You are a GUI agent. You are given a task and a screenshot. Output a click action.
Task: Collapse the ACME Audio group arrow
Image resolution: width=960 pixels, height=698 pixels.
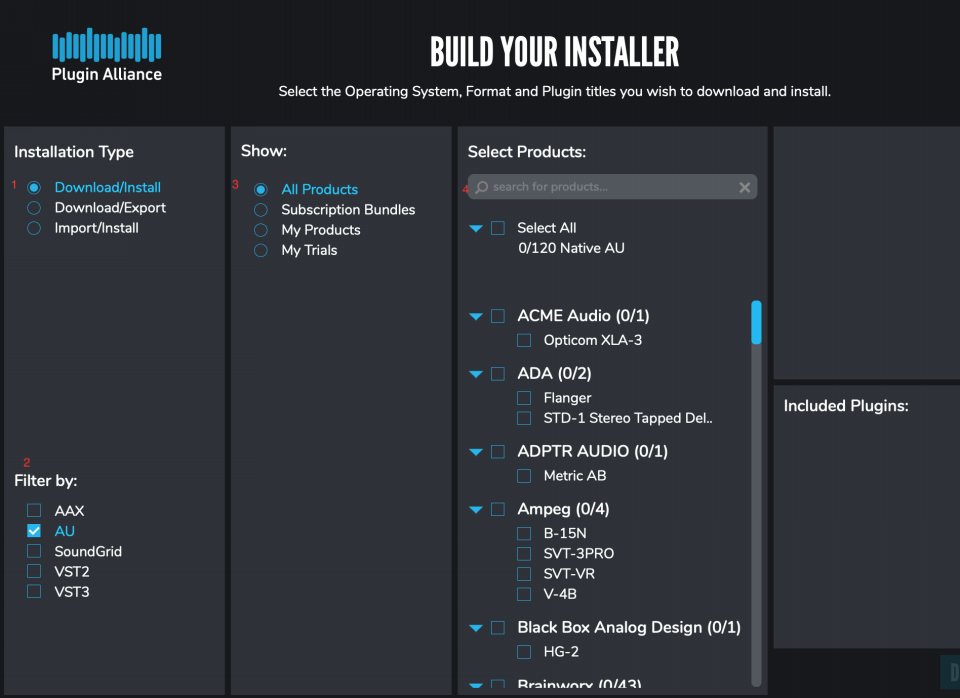coord(476,317)
